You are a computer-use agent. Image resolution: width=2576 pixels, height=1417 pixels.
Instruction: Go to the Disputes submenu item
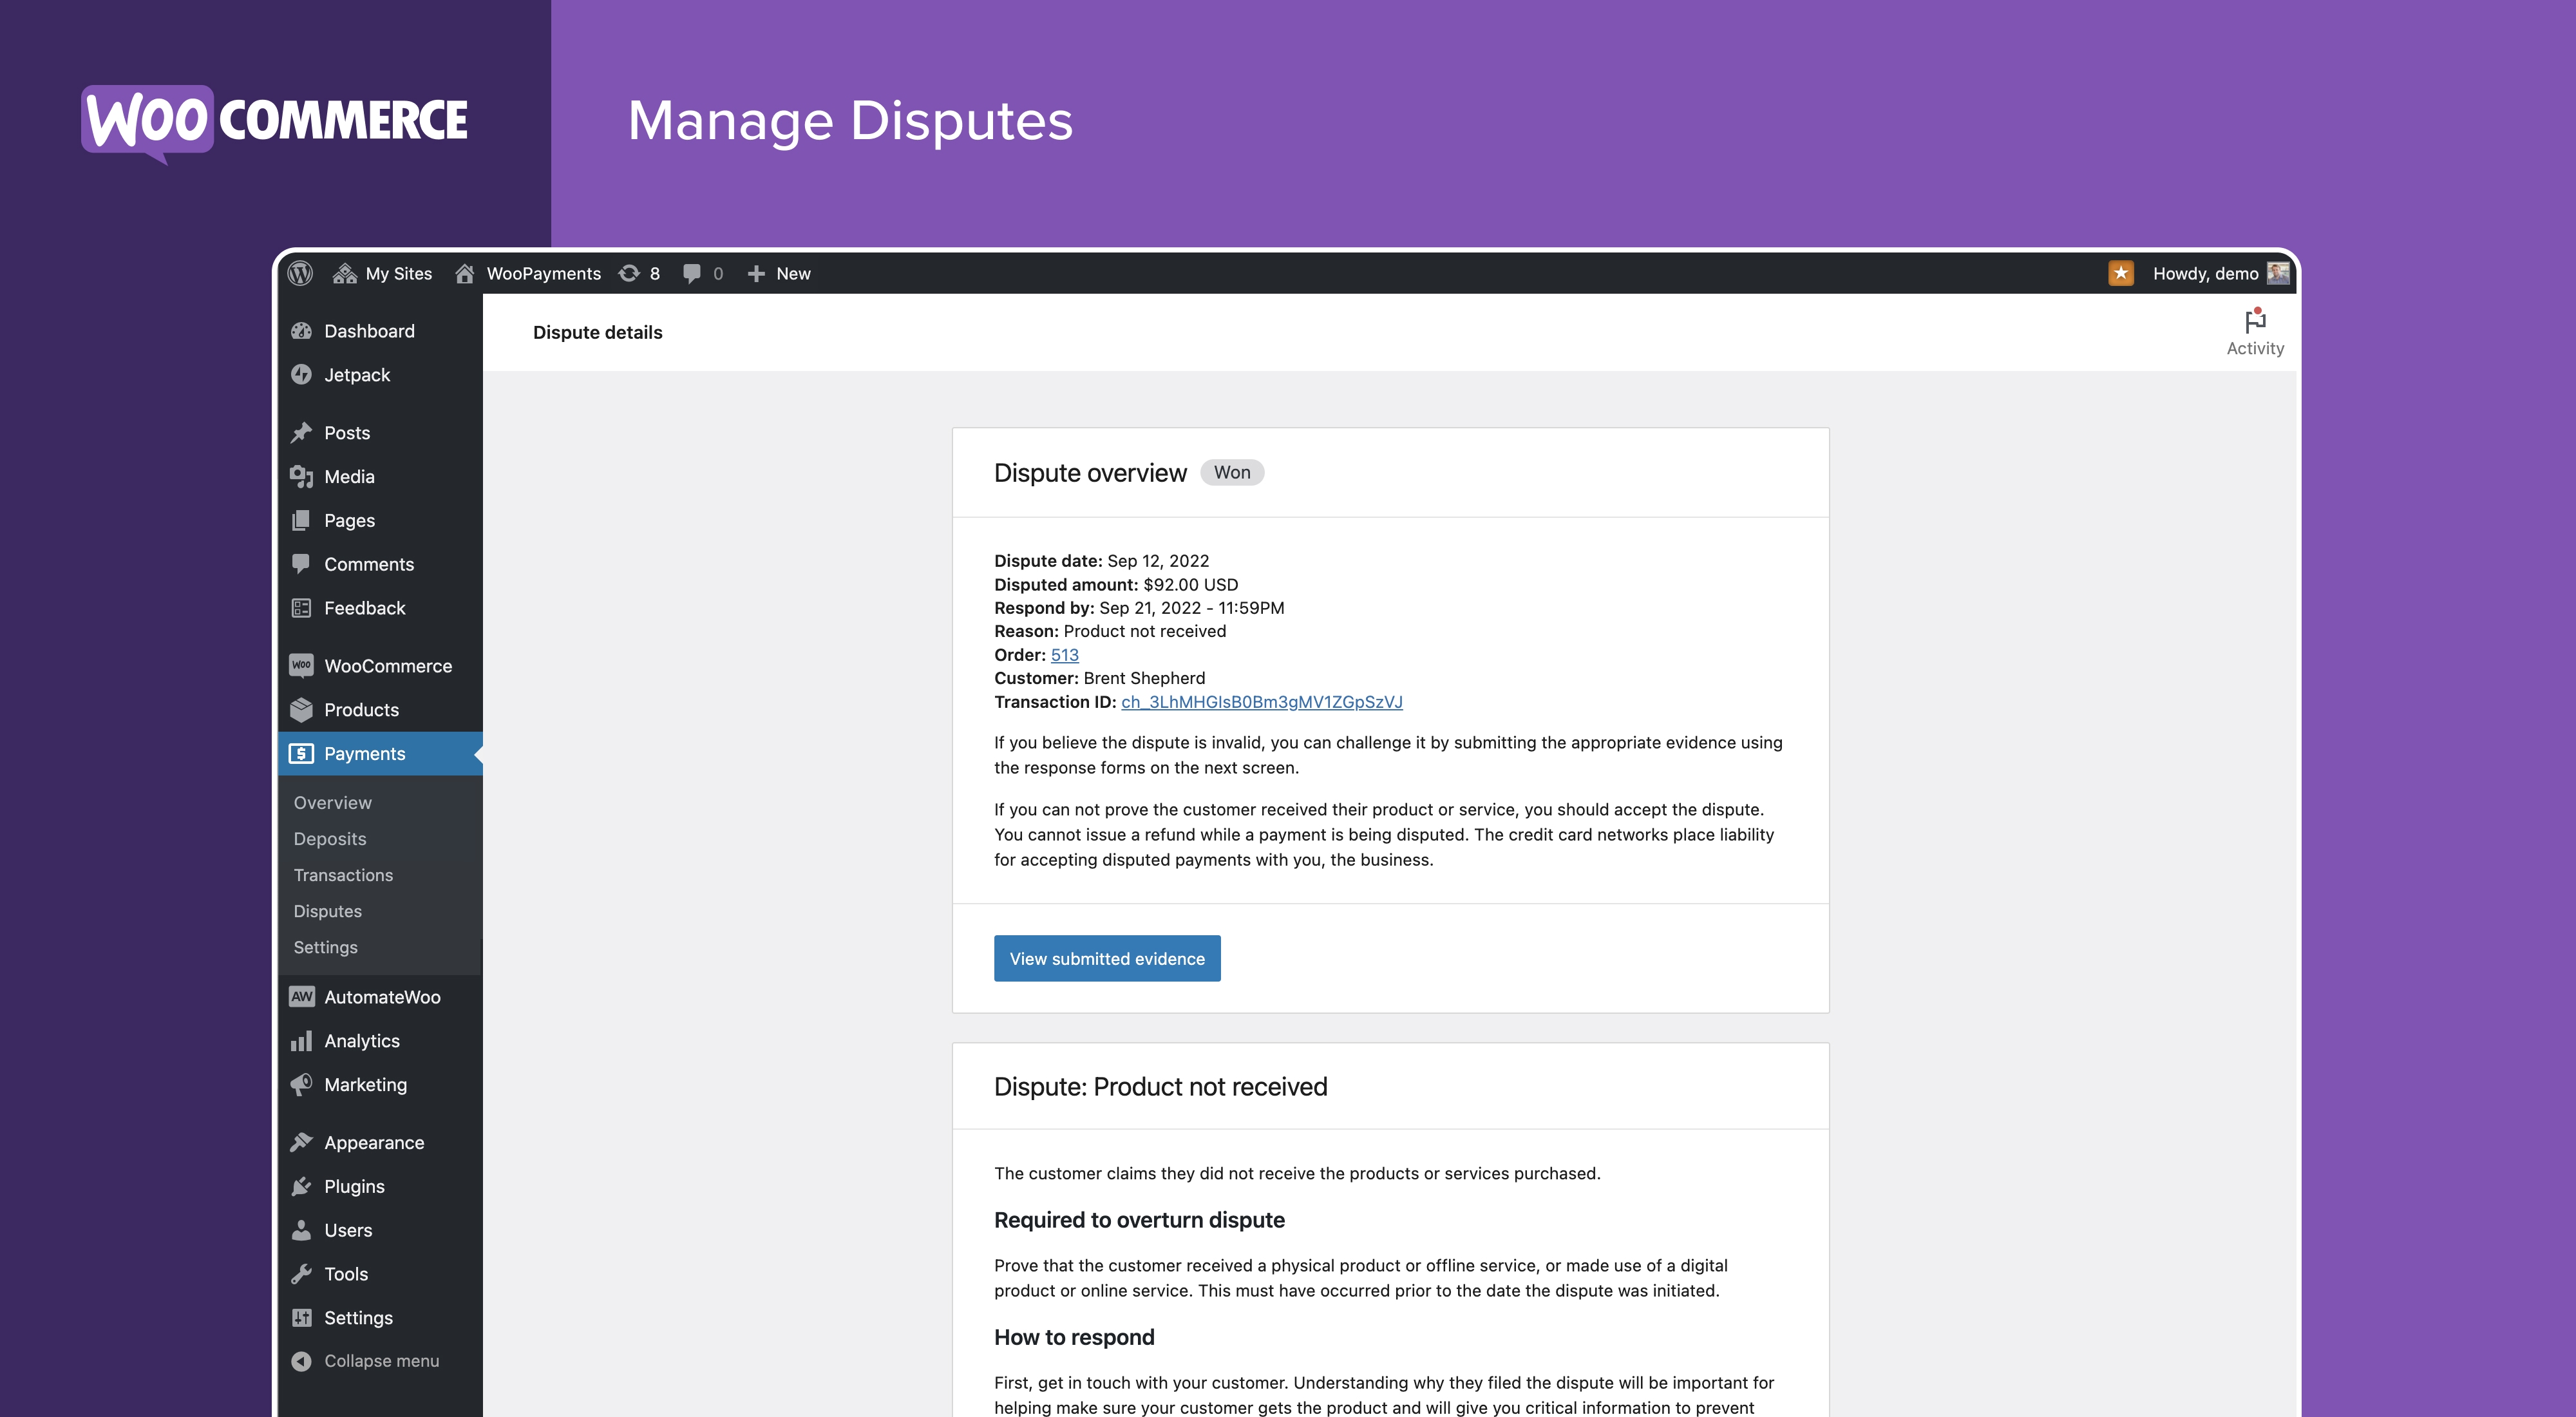[x=327, y=911]
